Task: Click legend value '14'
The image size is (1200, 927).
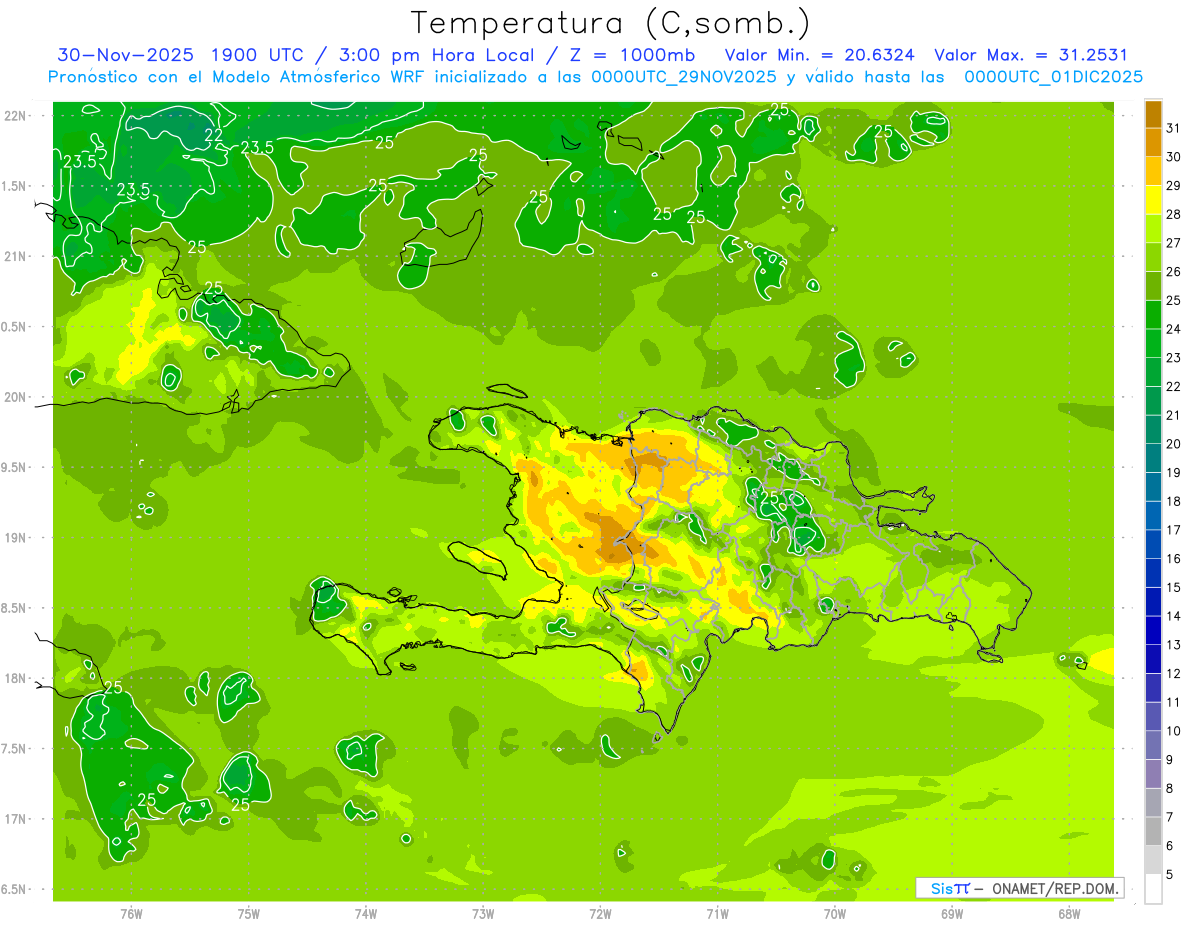Action: [1174, 616]
